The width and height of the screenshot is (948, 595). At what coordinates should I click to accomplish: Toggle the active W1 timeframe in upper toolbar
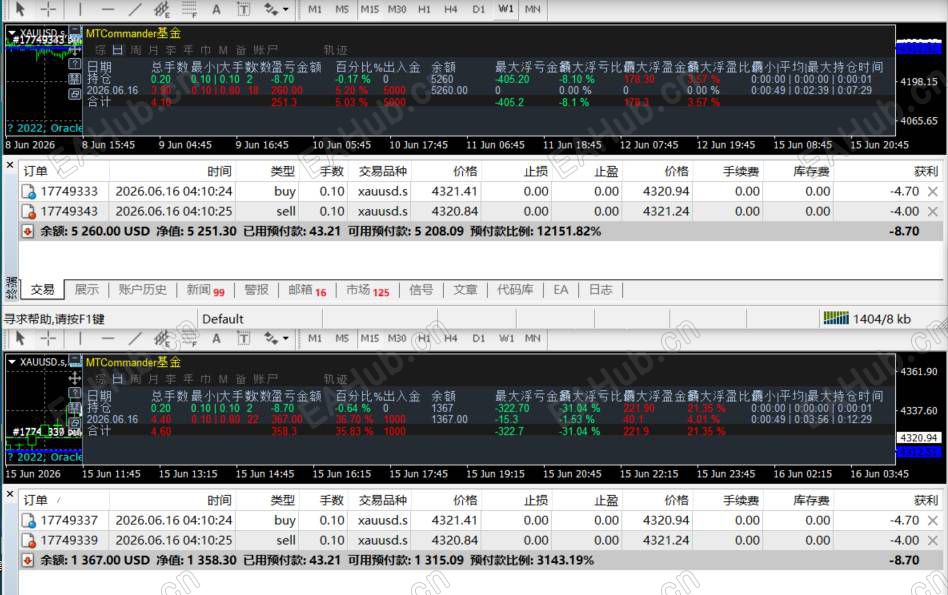(506, 9)
